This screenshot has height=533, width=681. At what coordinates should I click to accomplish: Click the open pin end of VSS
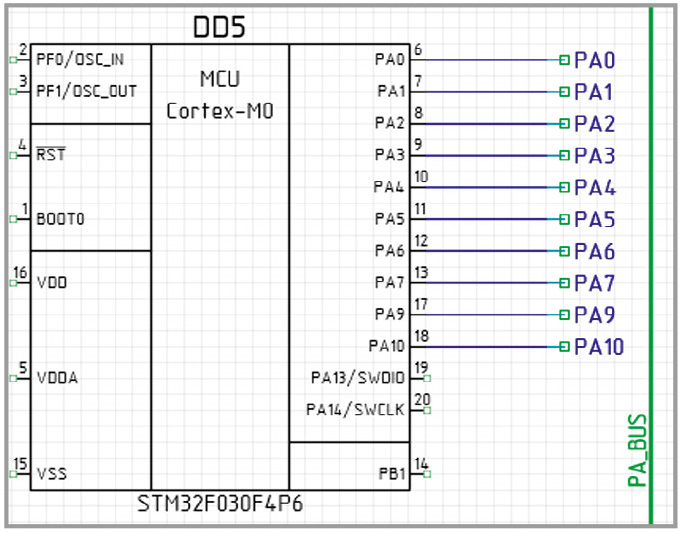point(13,474)
